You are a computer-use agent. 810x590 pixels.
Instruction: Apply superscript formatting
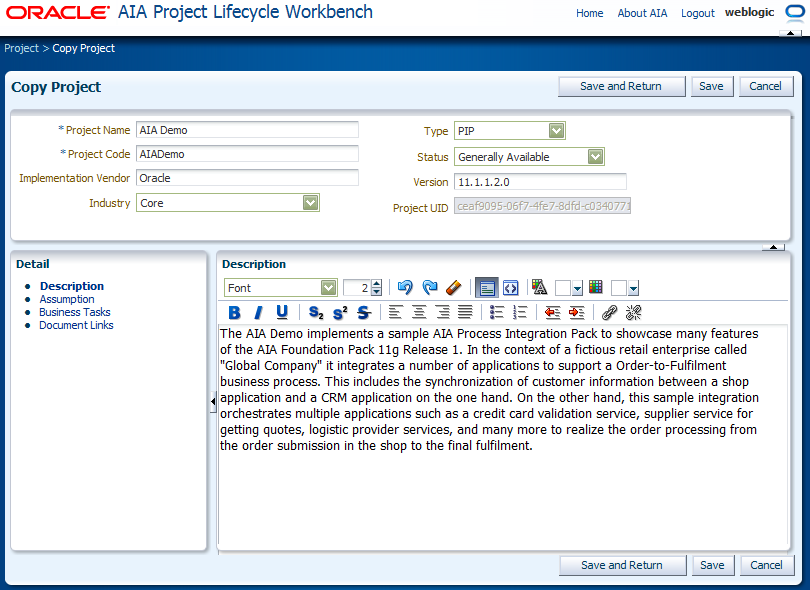pos(340,312)
